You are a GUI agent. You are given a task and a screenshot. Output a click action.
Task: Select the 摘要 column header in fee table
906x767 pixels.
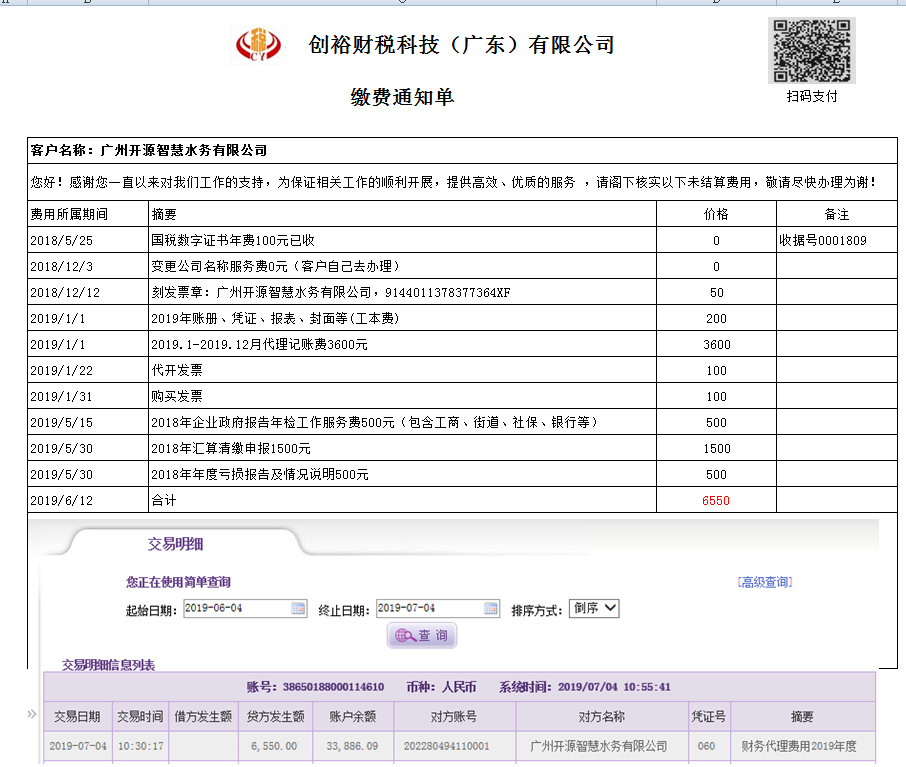pyautogui.click(x=402, y=214)
